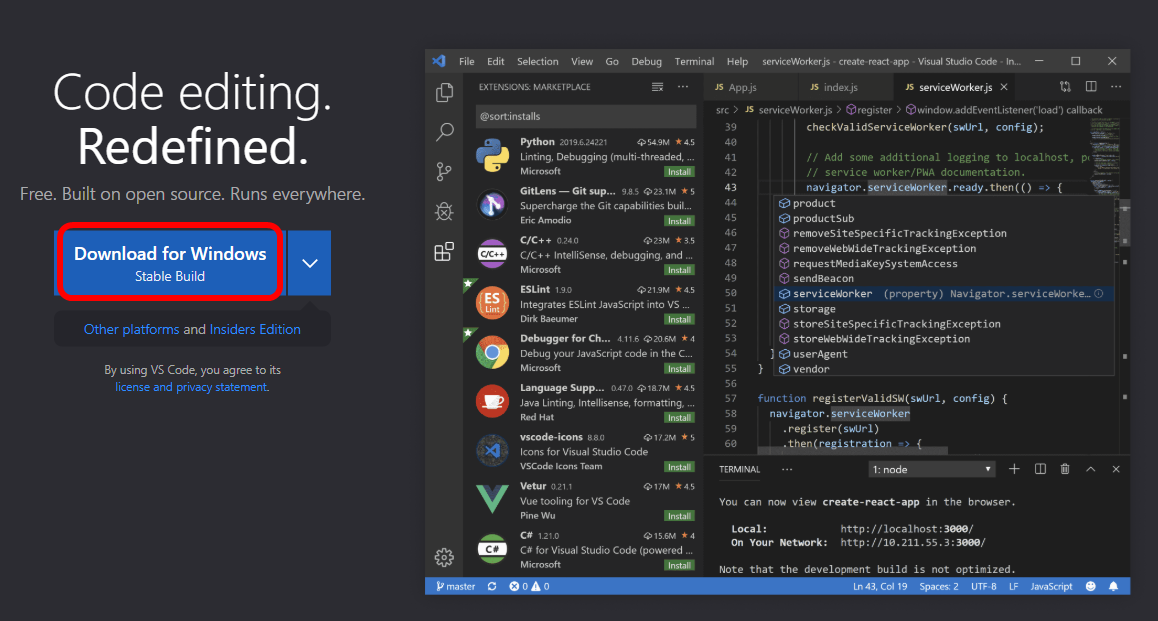Open the Explorer icon in activity bar
Screen dimensions: 1158x621
pos(445,92)
